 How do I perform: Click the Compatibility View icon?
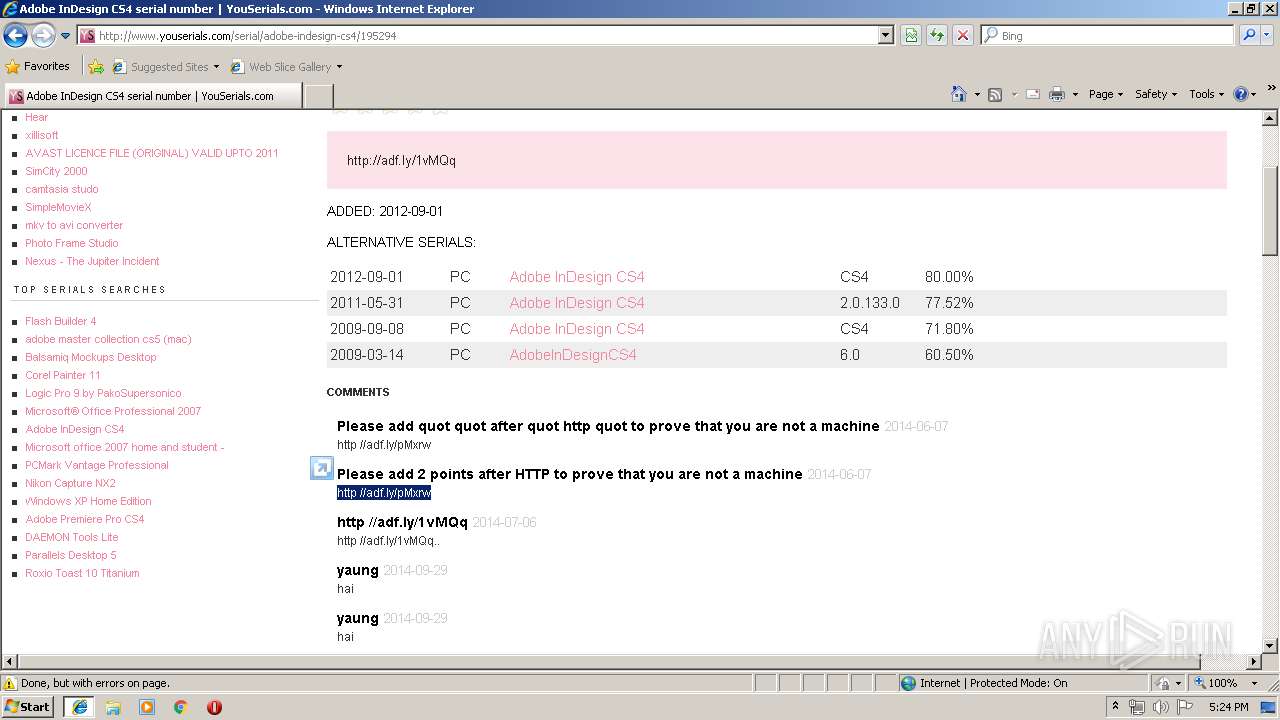[x=911, y=35]
